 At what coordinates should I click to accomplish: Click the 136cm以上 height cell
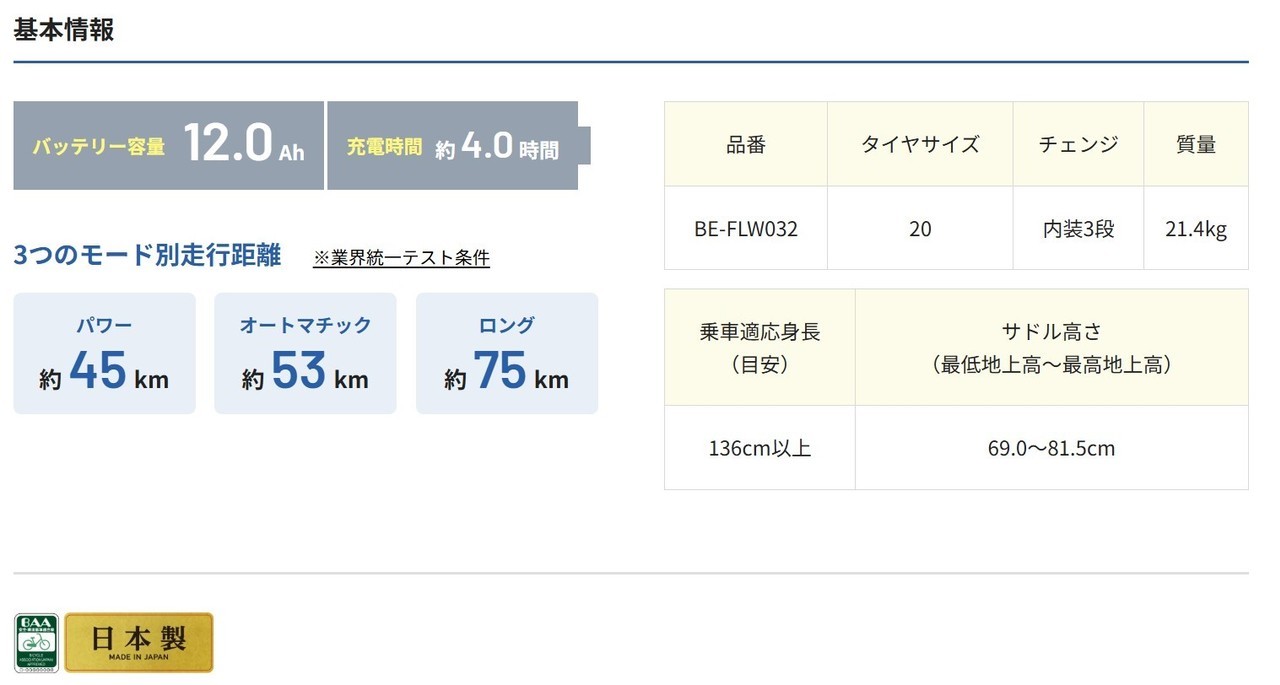(760, 448)
